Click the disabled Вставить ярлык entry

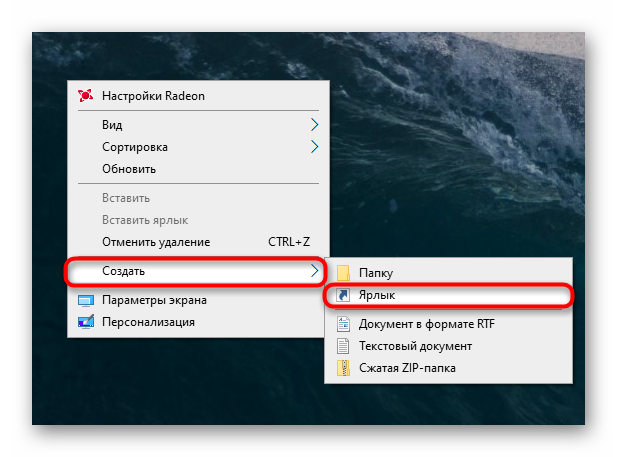pyautogui.click(x=199, y=220)
